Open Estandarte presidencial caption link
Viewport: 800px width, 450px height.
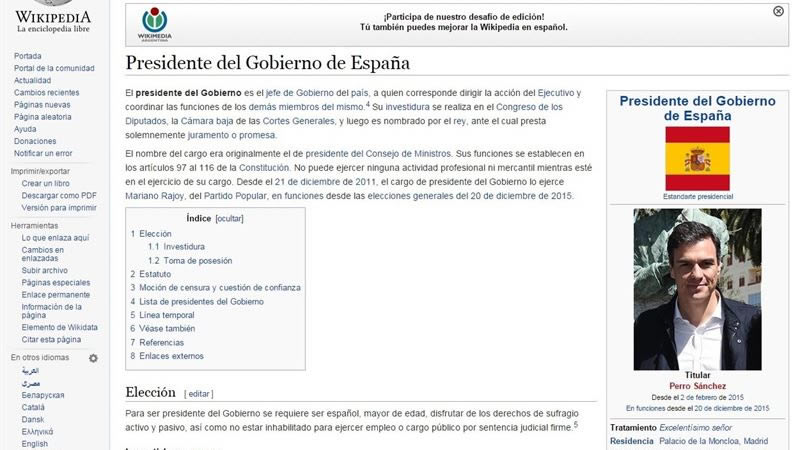(697, 197)
